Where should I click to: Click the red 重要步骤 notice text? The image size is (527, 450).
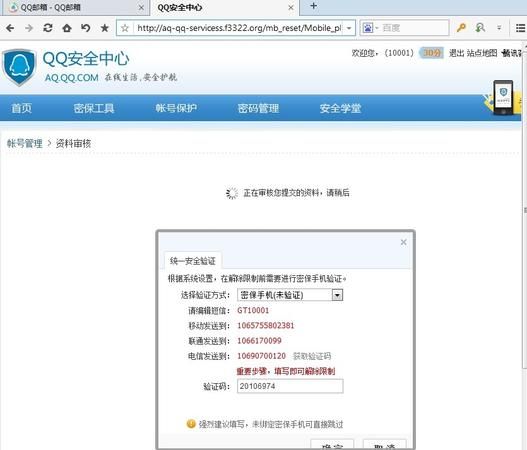tap(286, 371)
